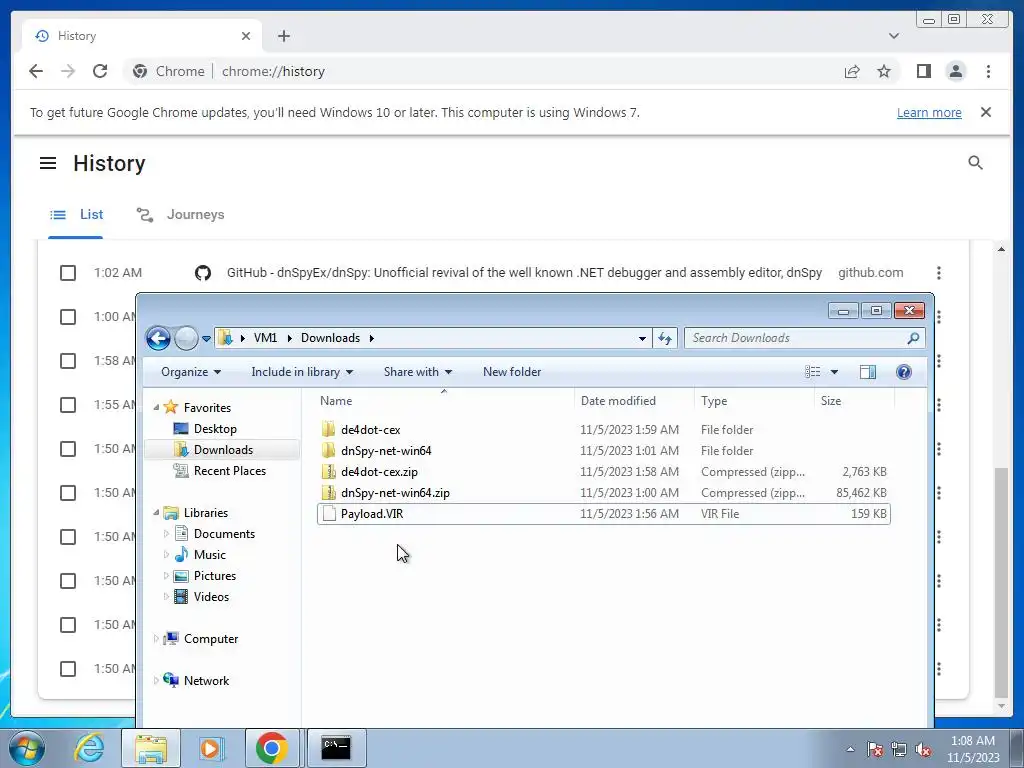Sort by Size column header

(854, 401)
